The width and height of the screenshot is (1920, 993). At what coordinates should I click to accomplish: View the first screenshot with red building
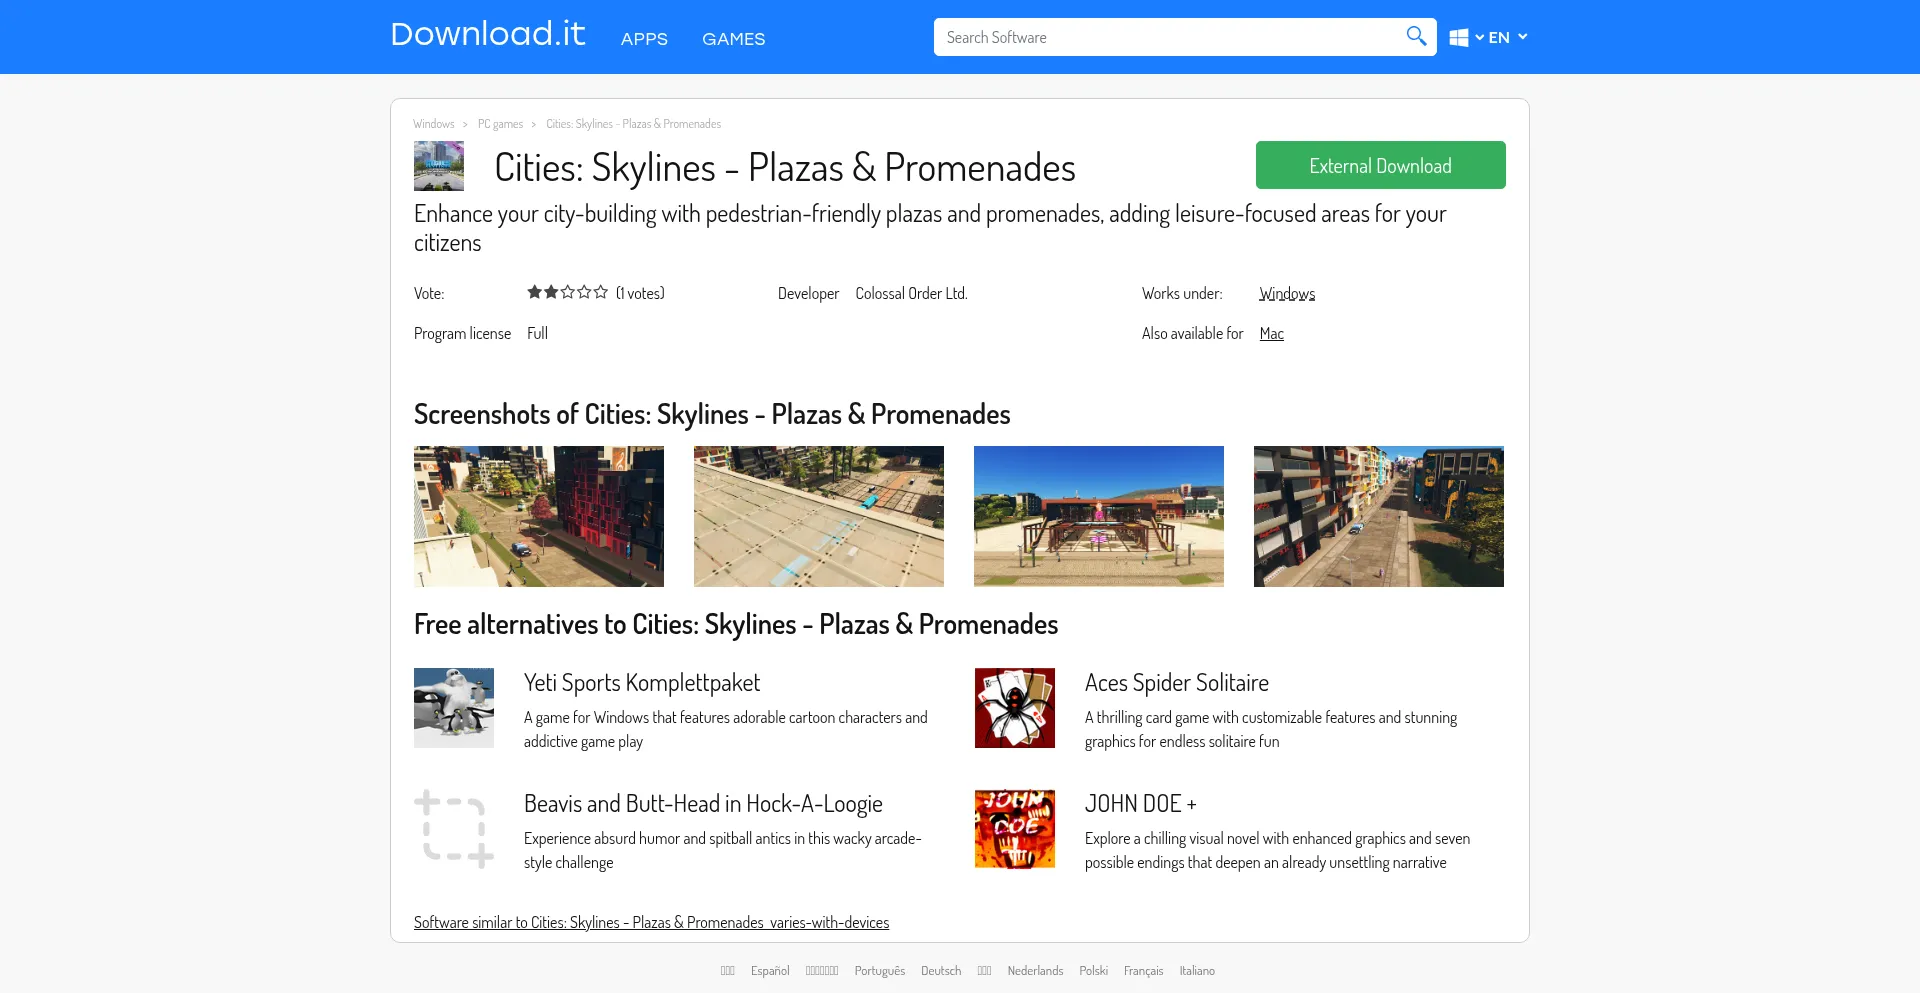pos(539,516)
